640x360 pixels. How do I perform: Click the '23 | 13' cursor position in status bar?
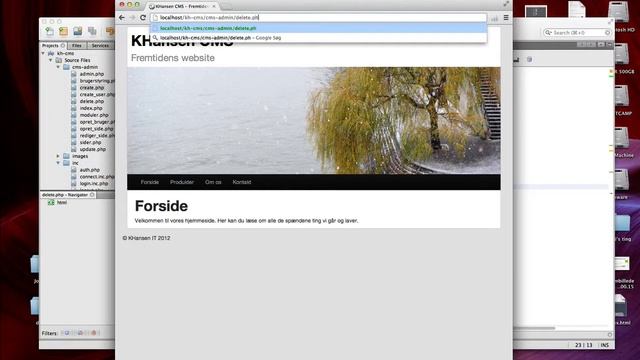pos(584,345)
